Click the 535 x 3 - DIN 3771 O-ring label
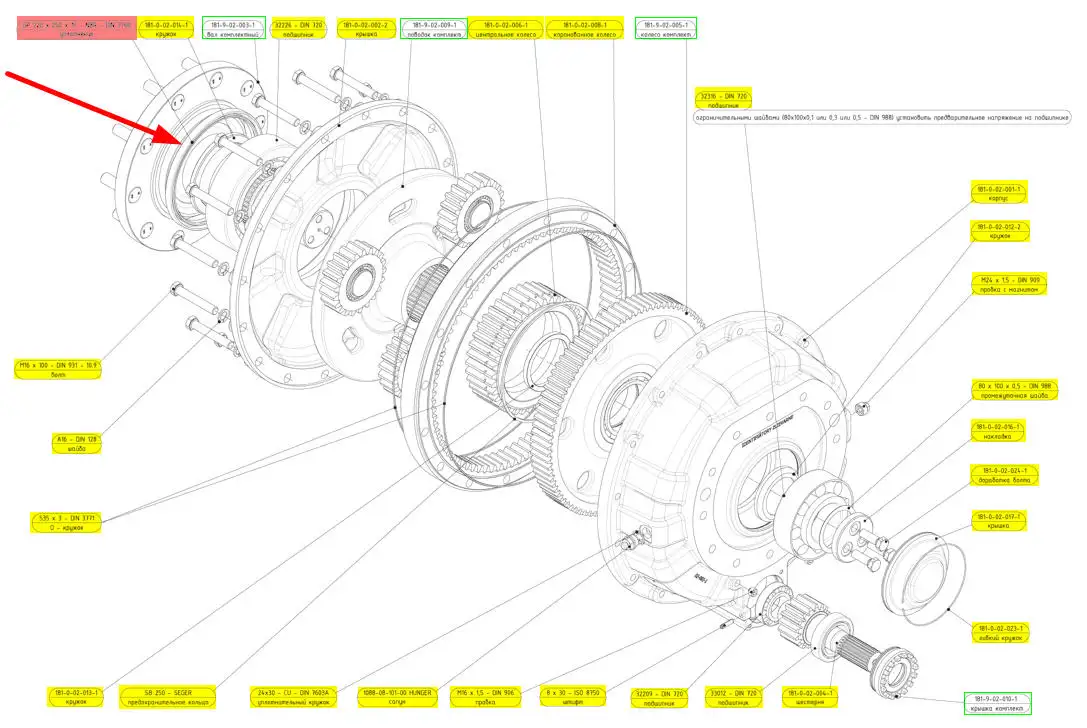This screenshot has width=1087, height=728. point(66,523)
